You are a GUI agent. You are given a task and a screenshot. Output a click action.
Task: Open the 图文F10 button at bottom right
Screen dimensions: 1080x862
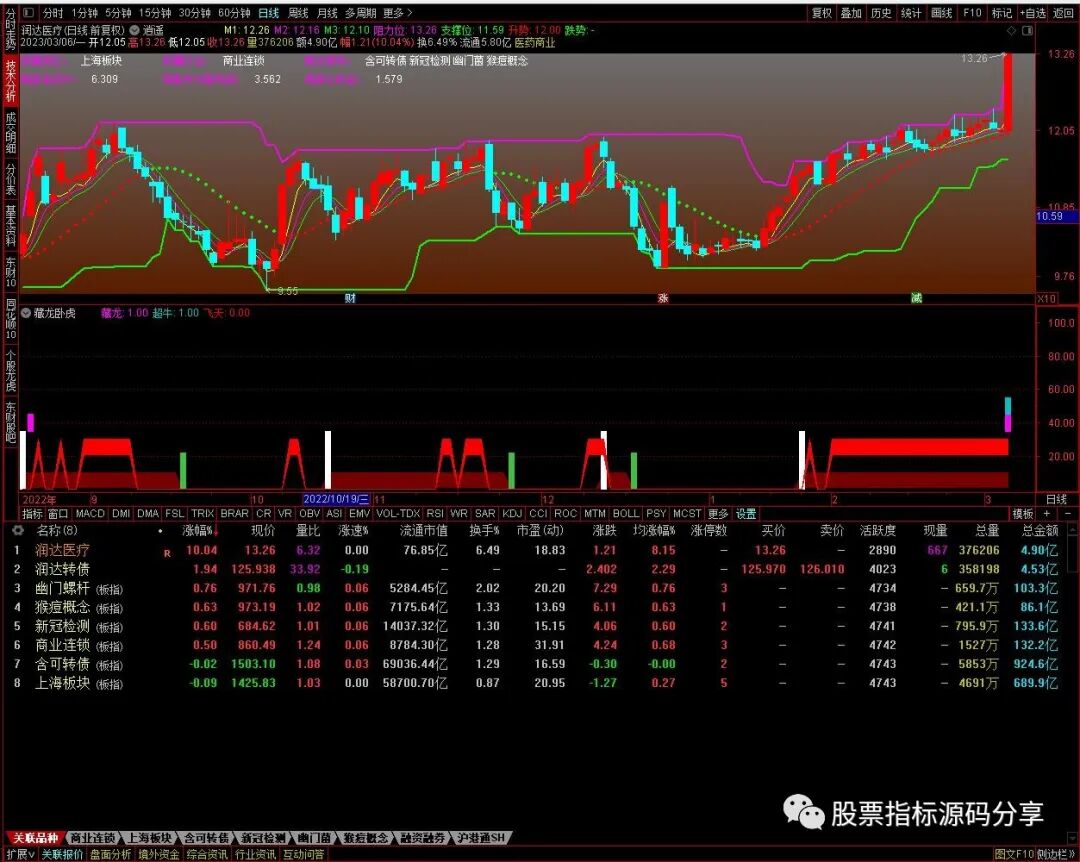click(1015, 854)
